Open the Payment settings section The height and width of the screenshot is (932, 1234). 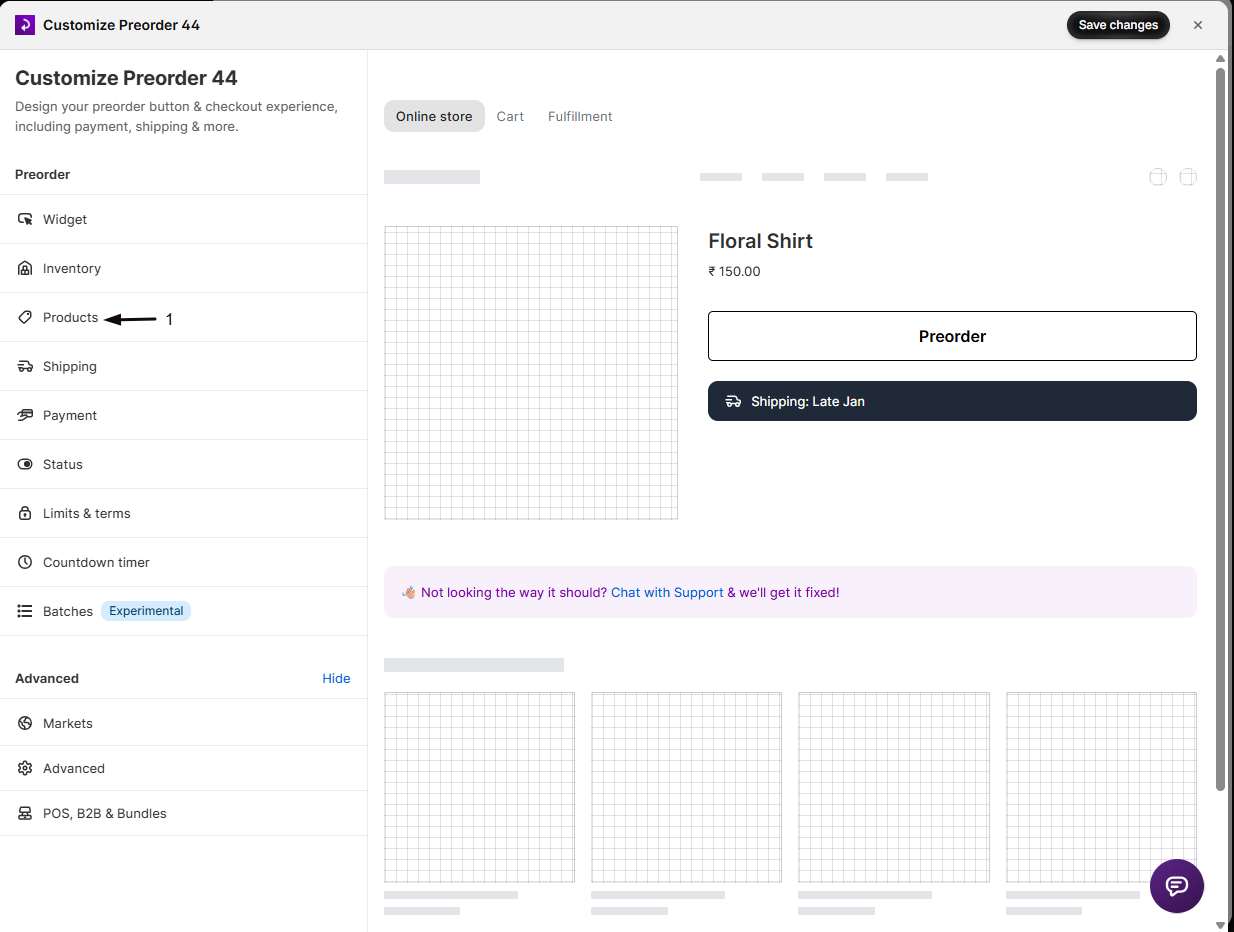[x=184, y=415]
